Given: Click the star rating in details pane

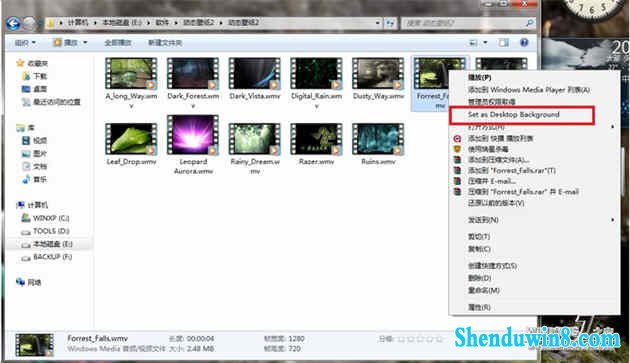Looking at the screenshot, I should (420, 339).
